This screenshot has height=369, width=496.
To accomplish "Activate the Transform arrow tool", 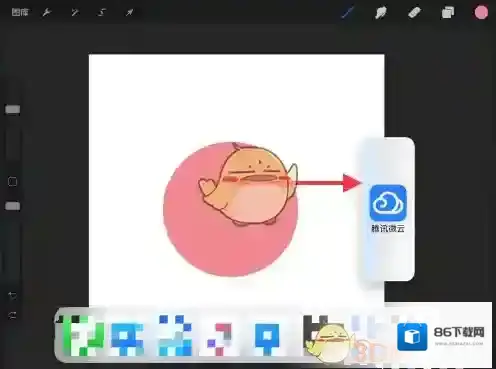I will pos(129,13).
